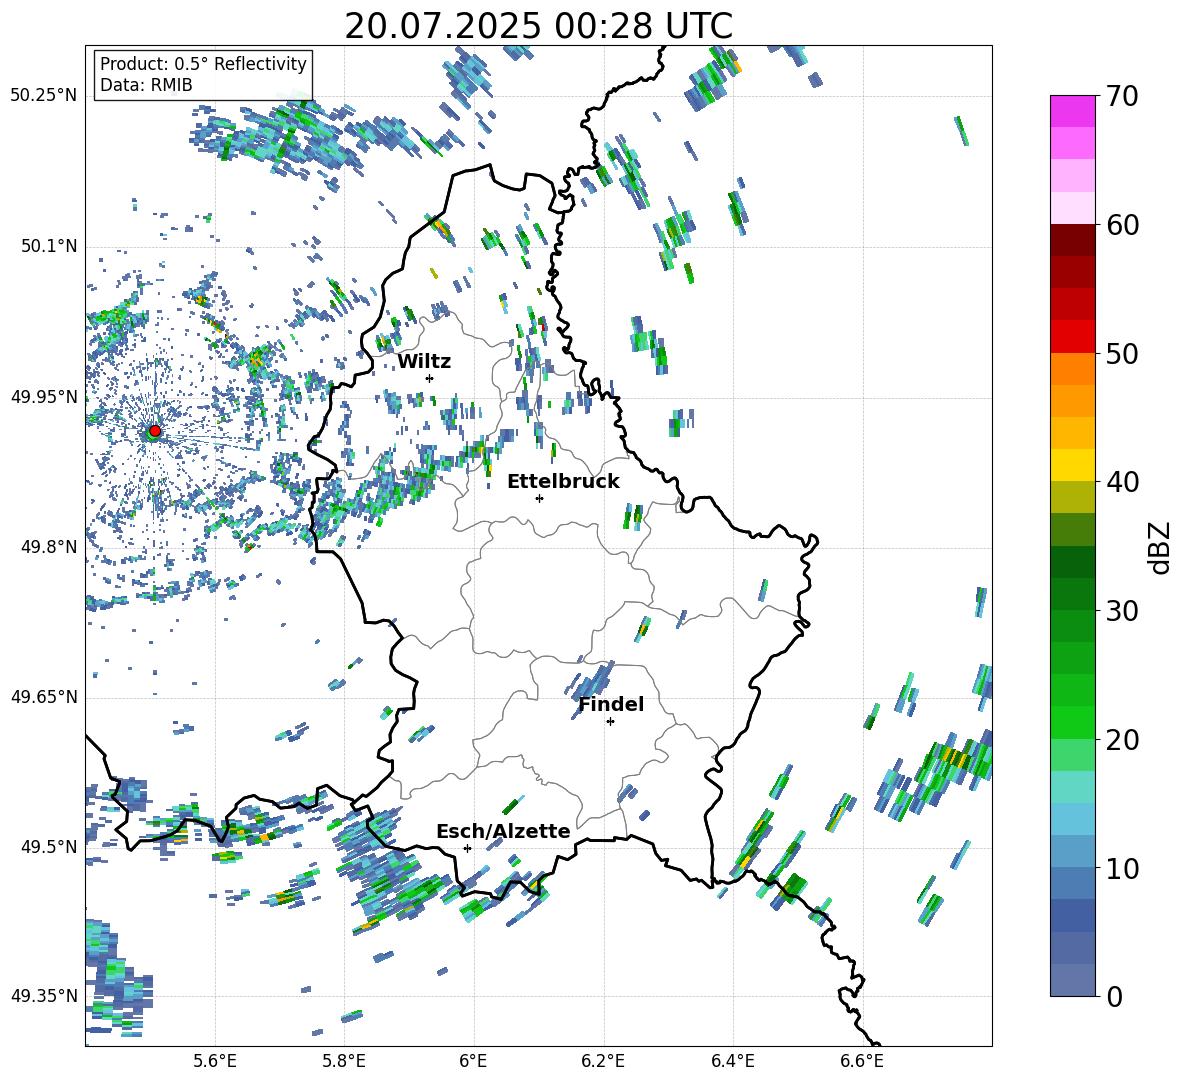Click the Esch/Alzette station cross marker
This screenshot has height=1081, width=1184.
[467, 848]
